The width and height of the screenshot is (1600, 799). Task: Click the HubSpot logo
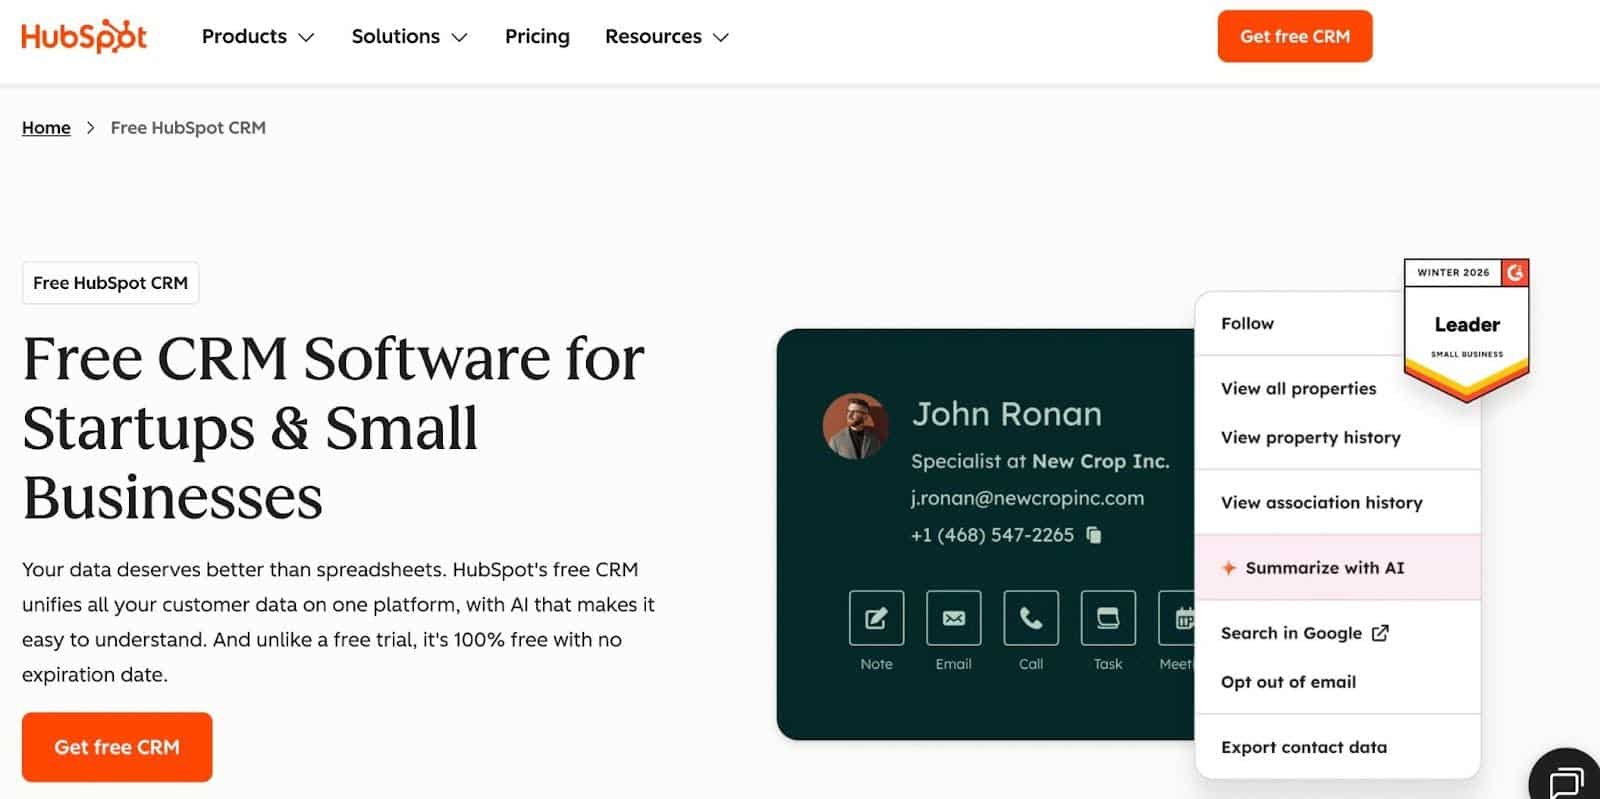coord(84,37)
